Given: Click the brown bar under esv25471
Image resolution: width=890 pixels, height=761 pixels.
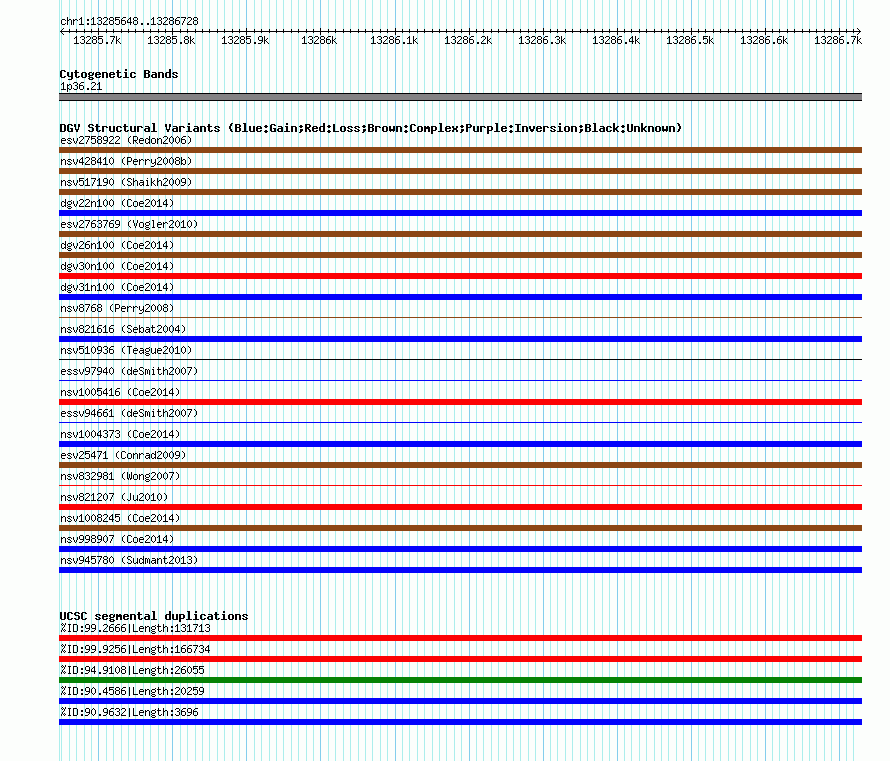Looking at the screenshot, I should pyautogui.click(x=460, y=465).
